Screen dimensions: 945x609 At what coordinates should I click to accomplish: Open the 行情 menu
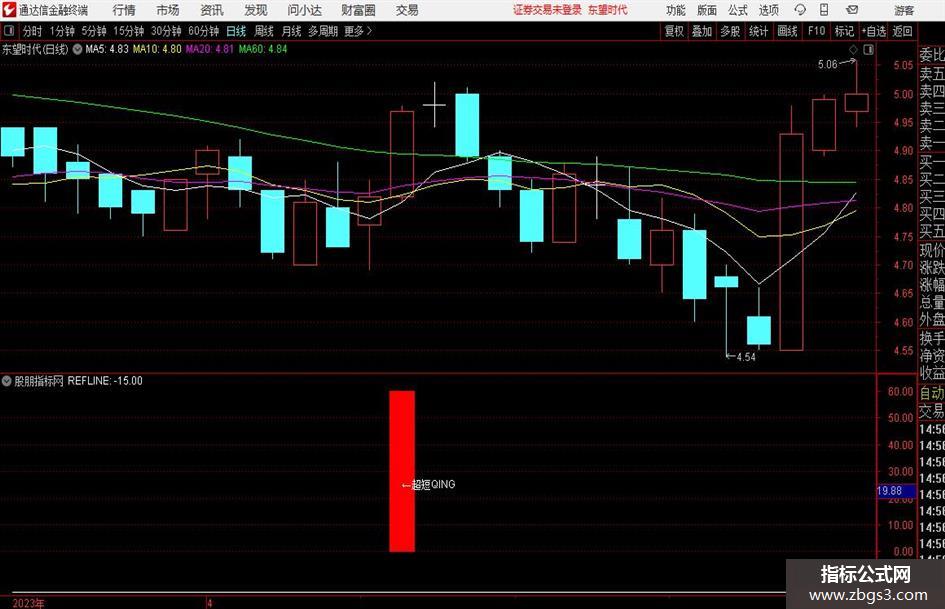124,10
